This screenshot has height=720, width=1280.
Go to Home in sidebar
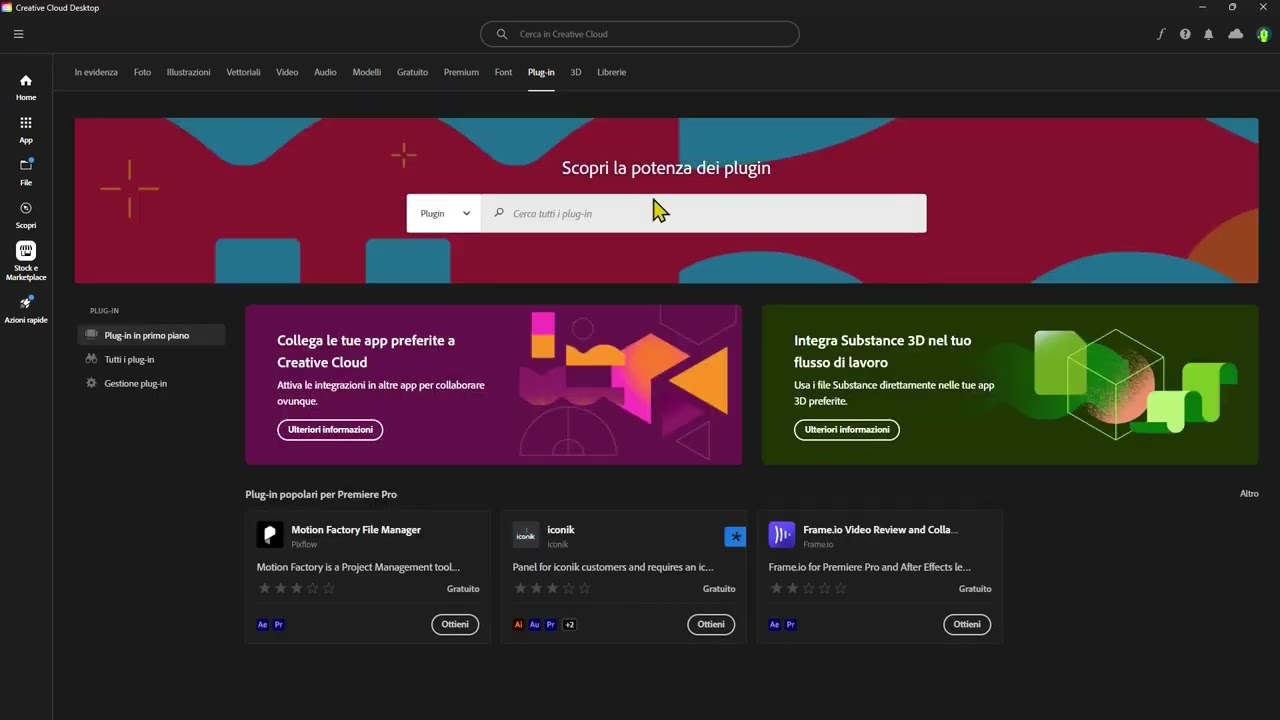click(26, 88)
